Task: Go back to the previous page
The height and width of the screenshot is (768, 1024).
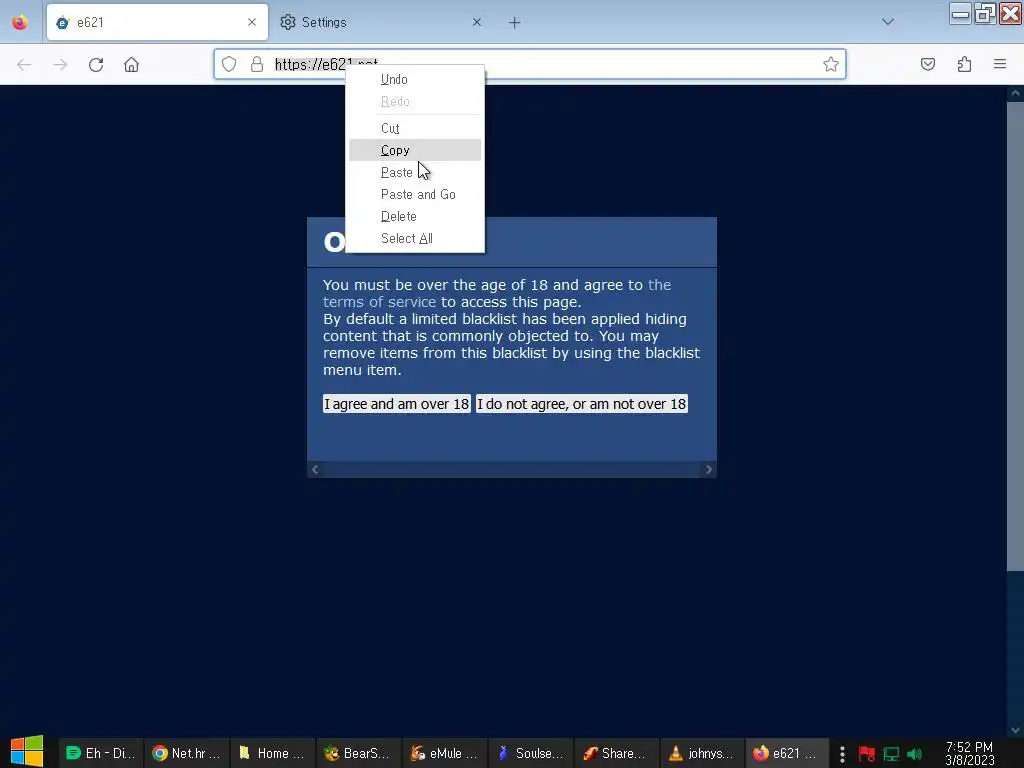Action: (x=24, y=65)
